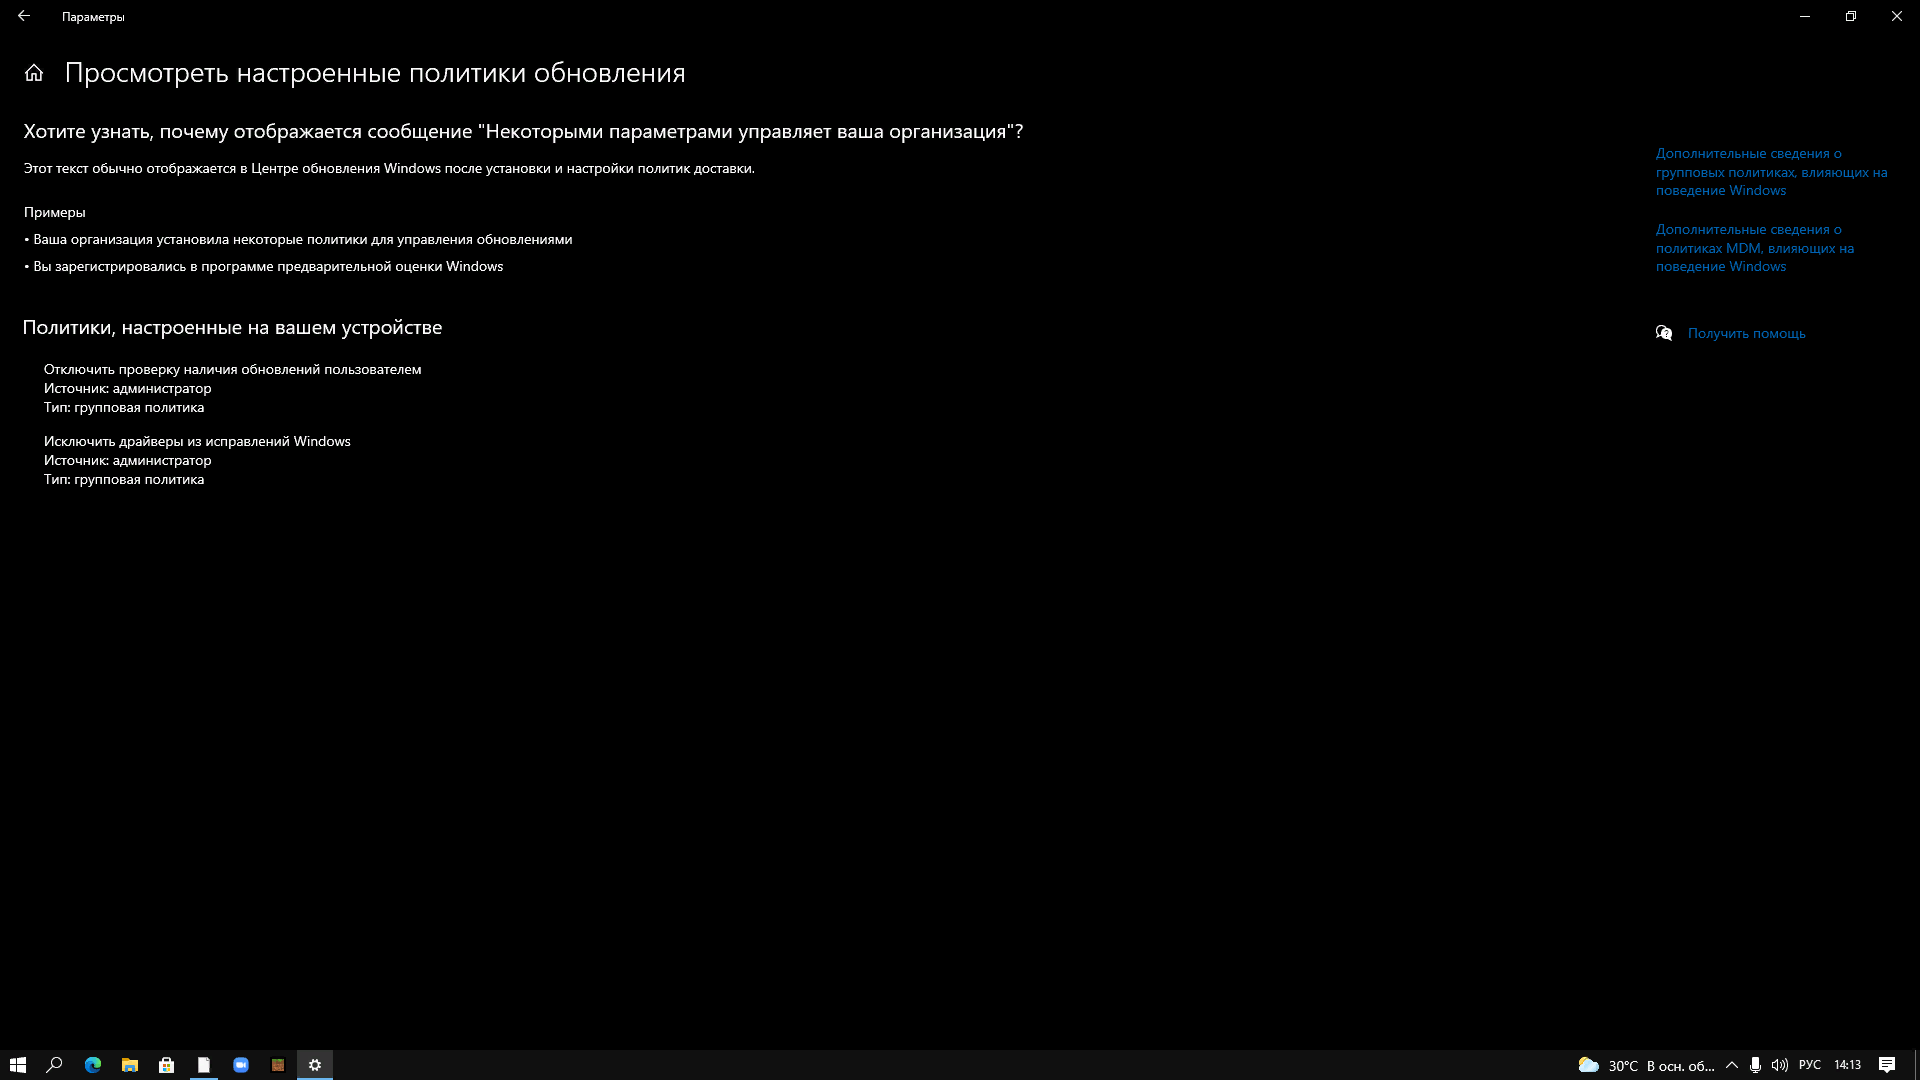Click the sound/volume taskbar icon
The width and height of the screenshot is (1920, 1080).
(x=1780, y=1064)
